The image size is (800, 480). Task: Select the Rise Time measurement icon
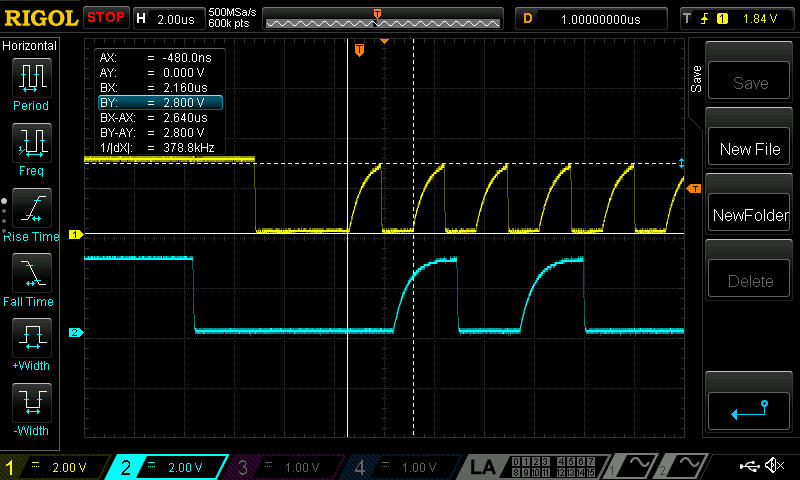coord(32,208)
